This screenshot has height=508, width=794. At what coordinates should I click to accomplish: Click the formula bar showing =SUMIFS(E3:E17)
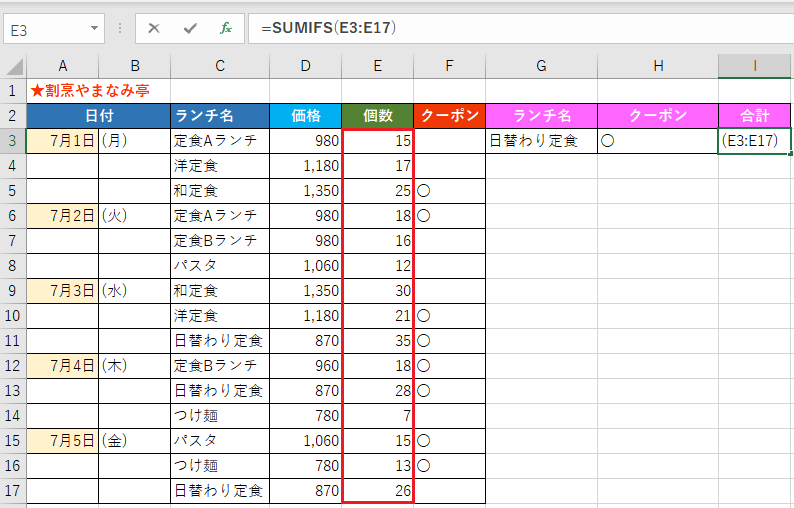[521, 28]
